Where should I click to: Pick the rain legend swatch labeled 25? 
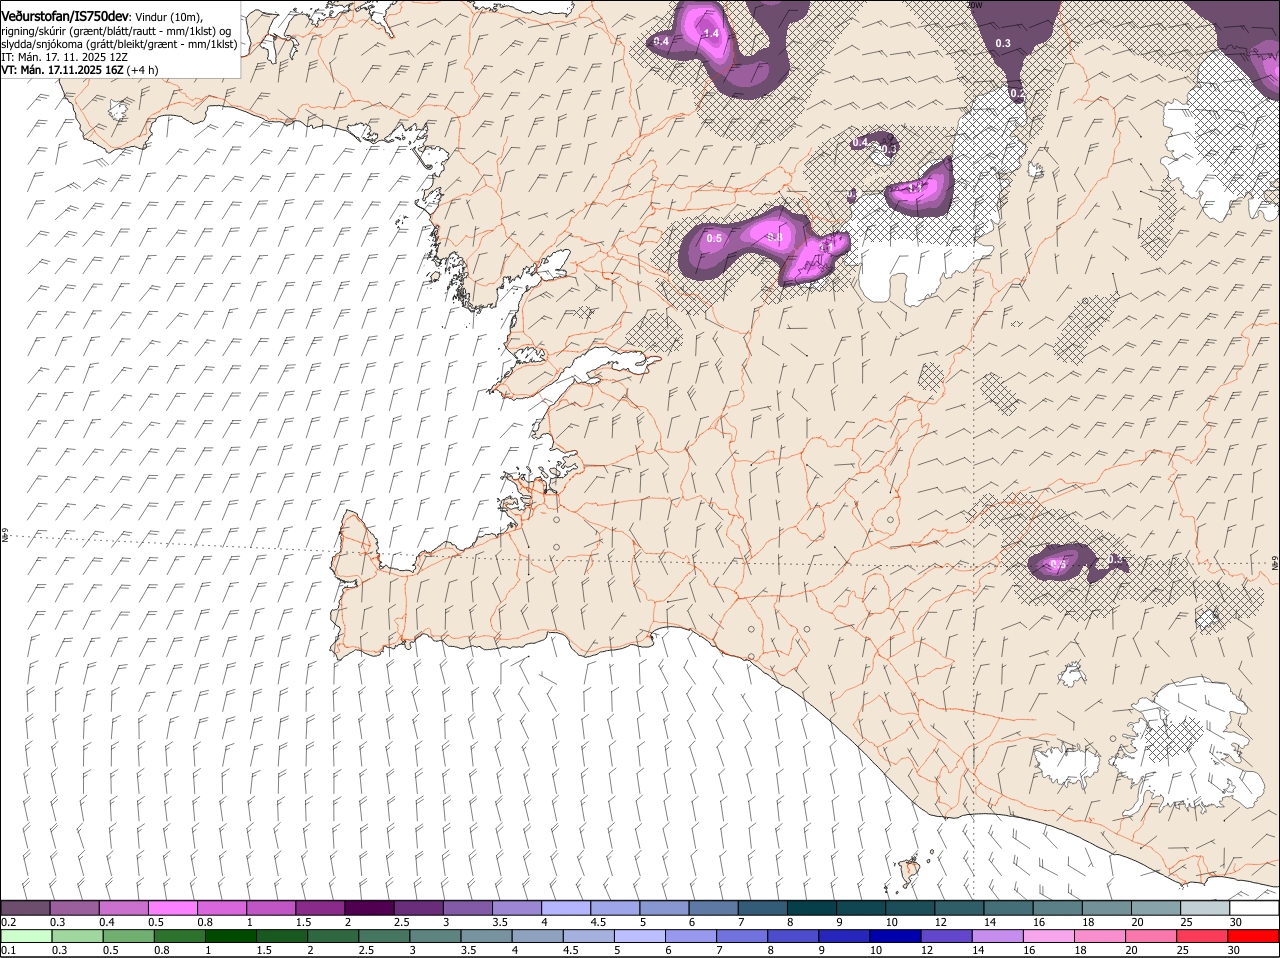tap(1201, 936)
